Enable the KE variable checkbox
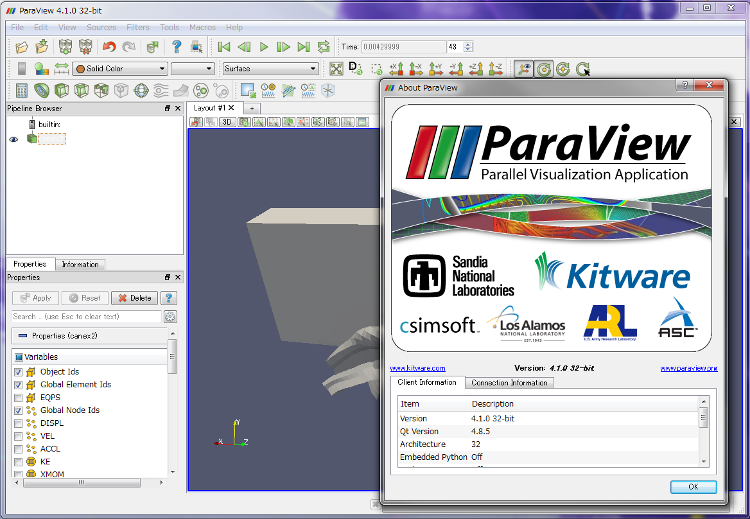Viewport: 750px width, 519px height. 18,462
